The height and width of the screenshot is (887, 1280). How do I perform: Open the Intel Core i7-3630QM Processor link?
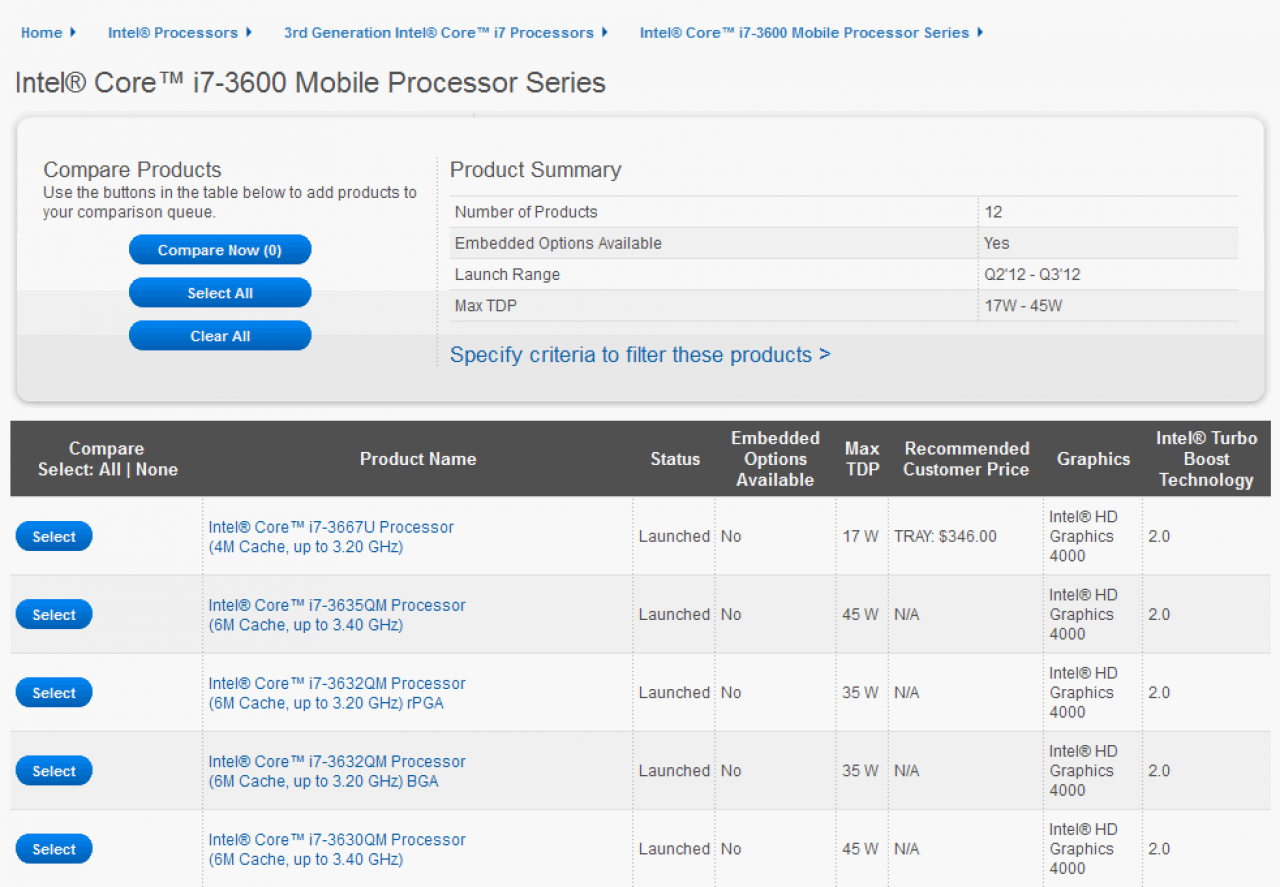[x=337, y=849]
